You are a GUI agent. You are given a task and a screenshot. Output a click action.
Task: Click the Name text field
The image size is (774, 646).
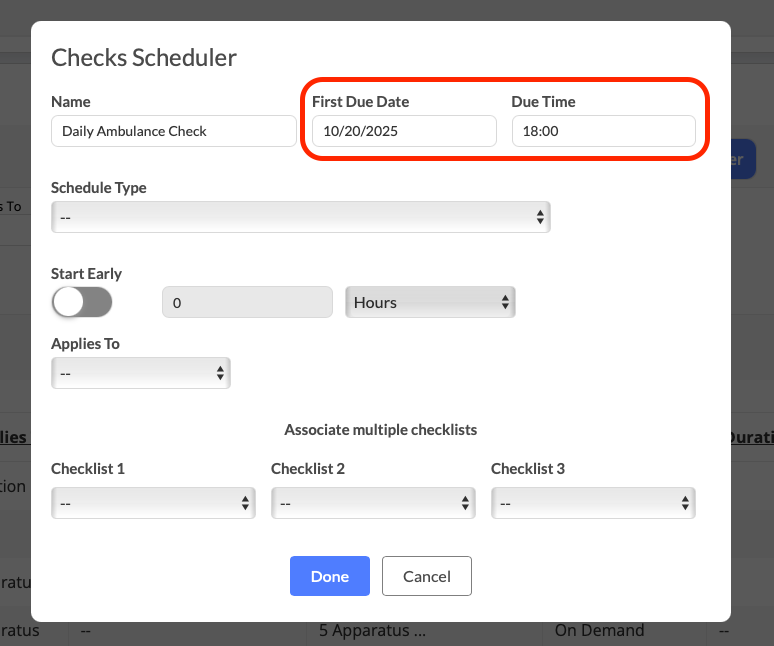(x=173, y=131)
